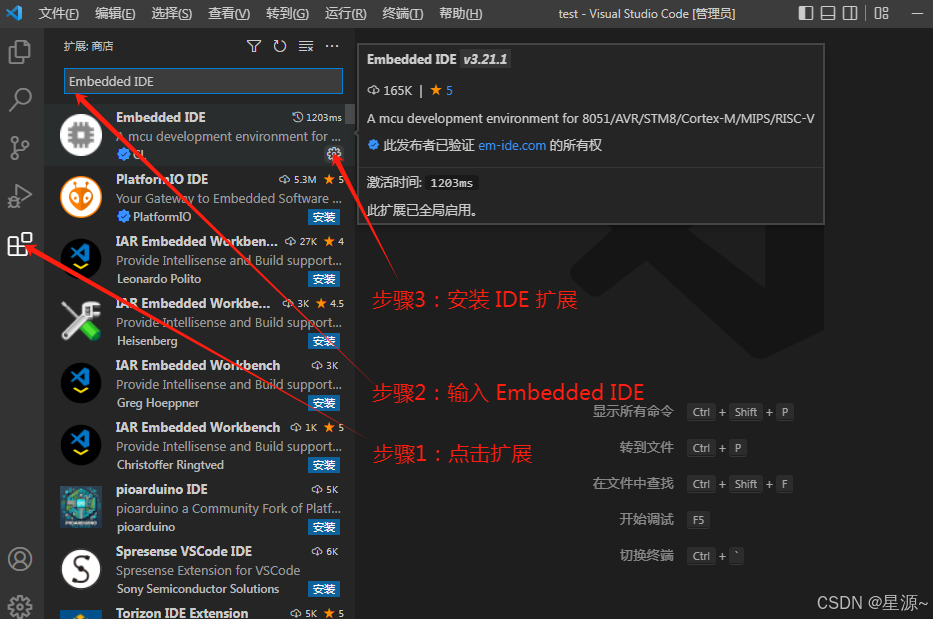933x619 pixels.
Task: Open the 帮助(H) menu
Action: point(461,13)
